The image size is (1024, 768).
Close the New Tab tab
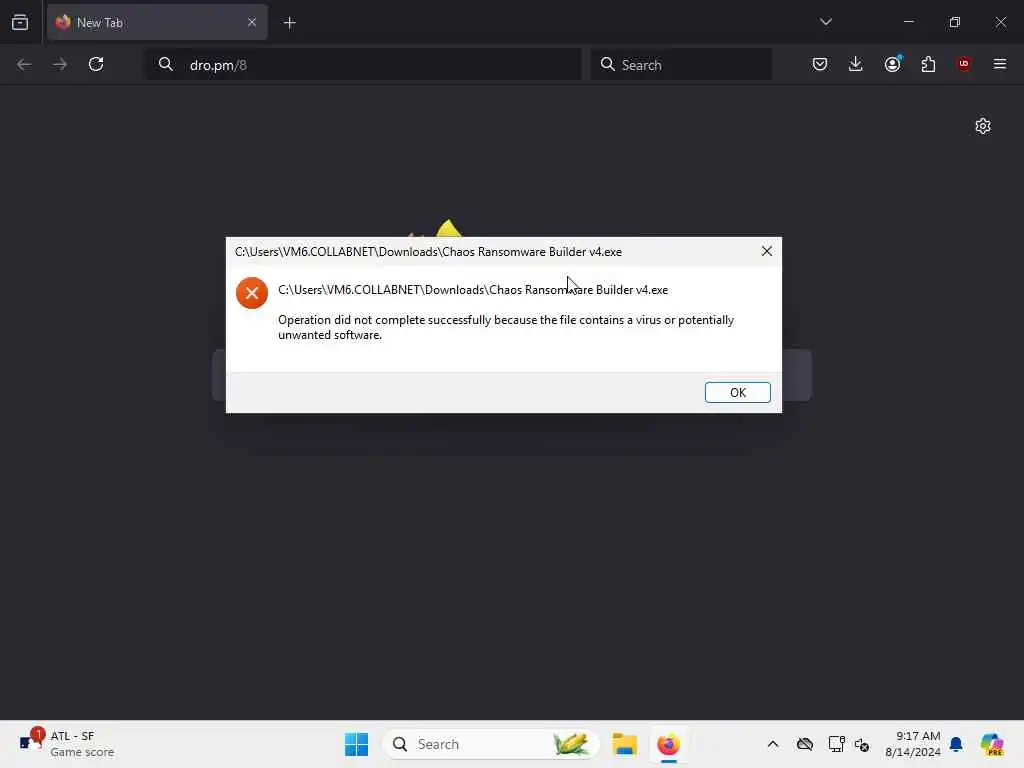(251, 22)
